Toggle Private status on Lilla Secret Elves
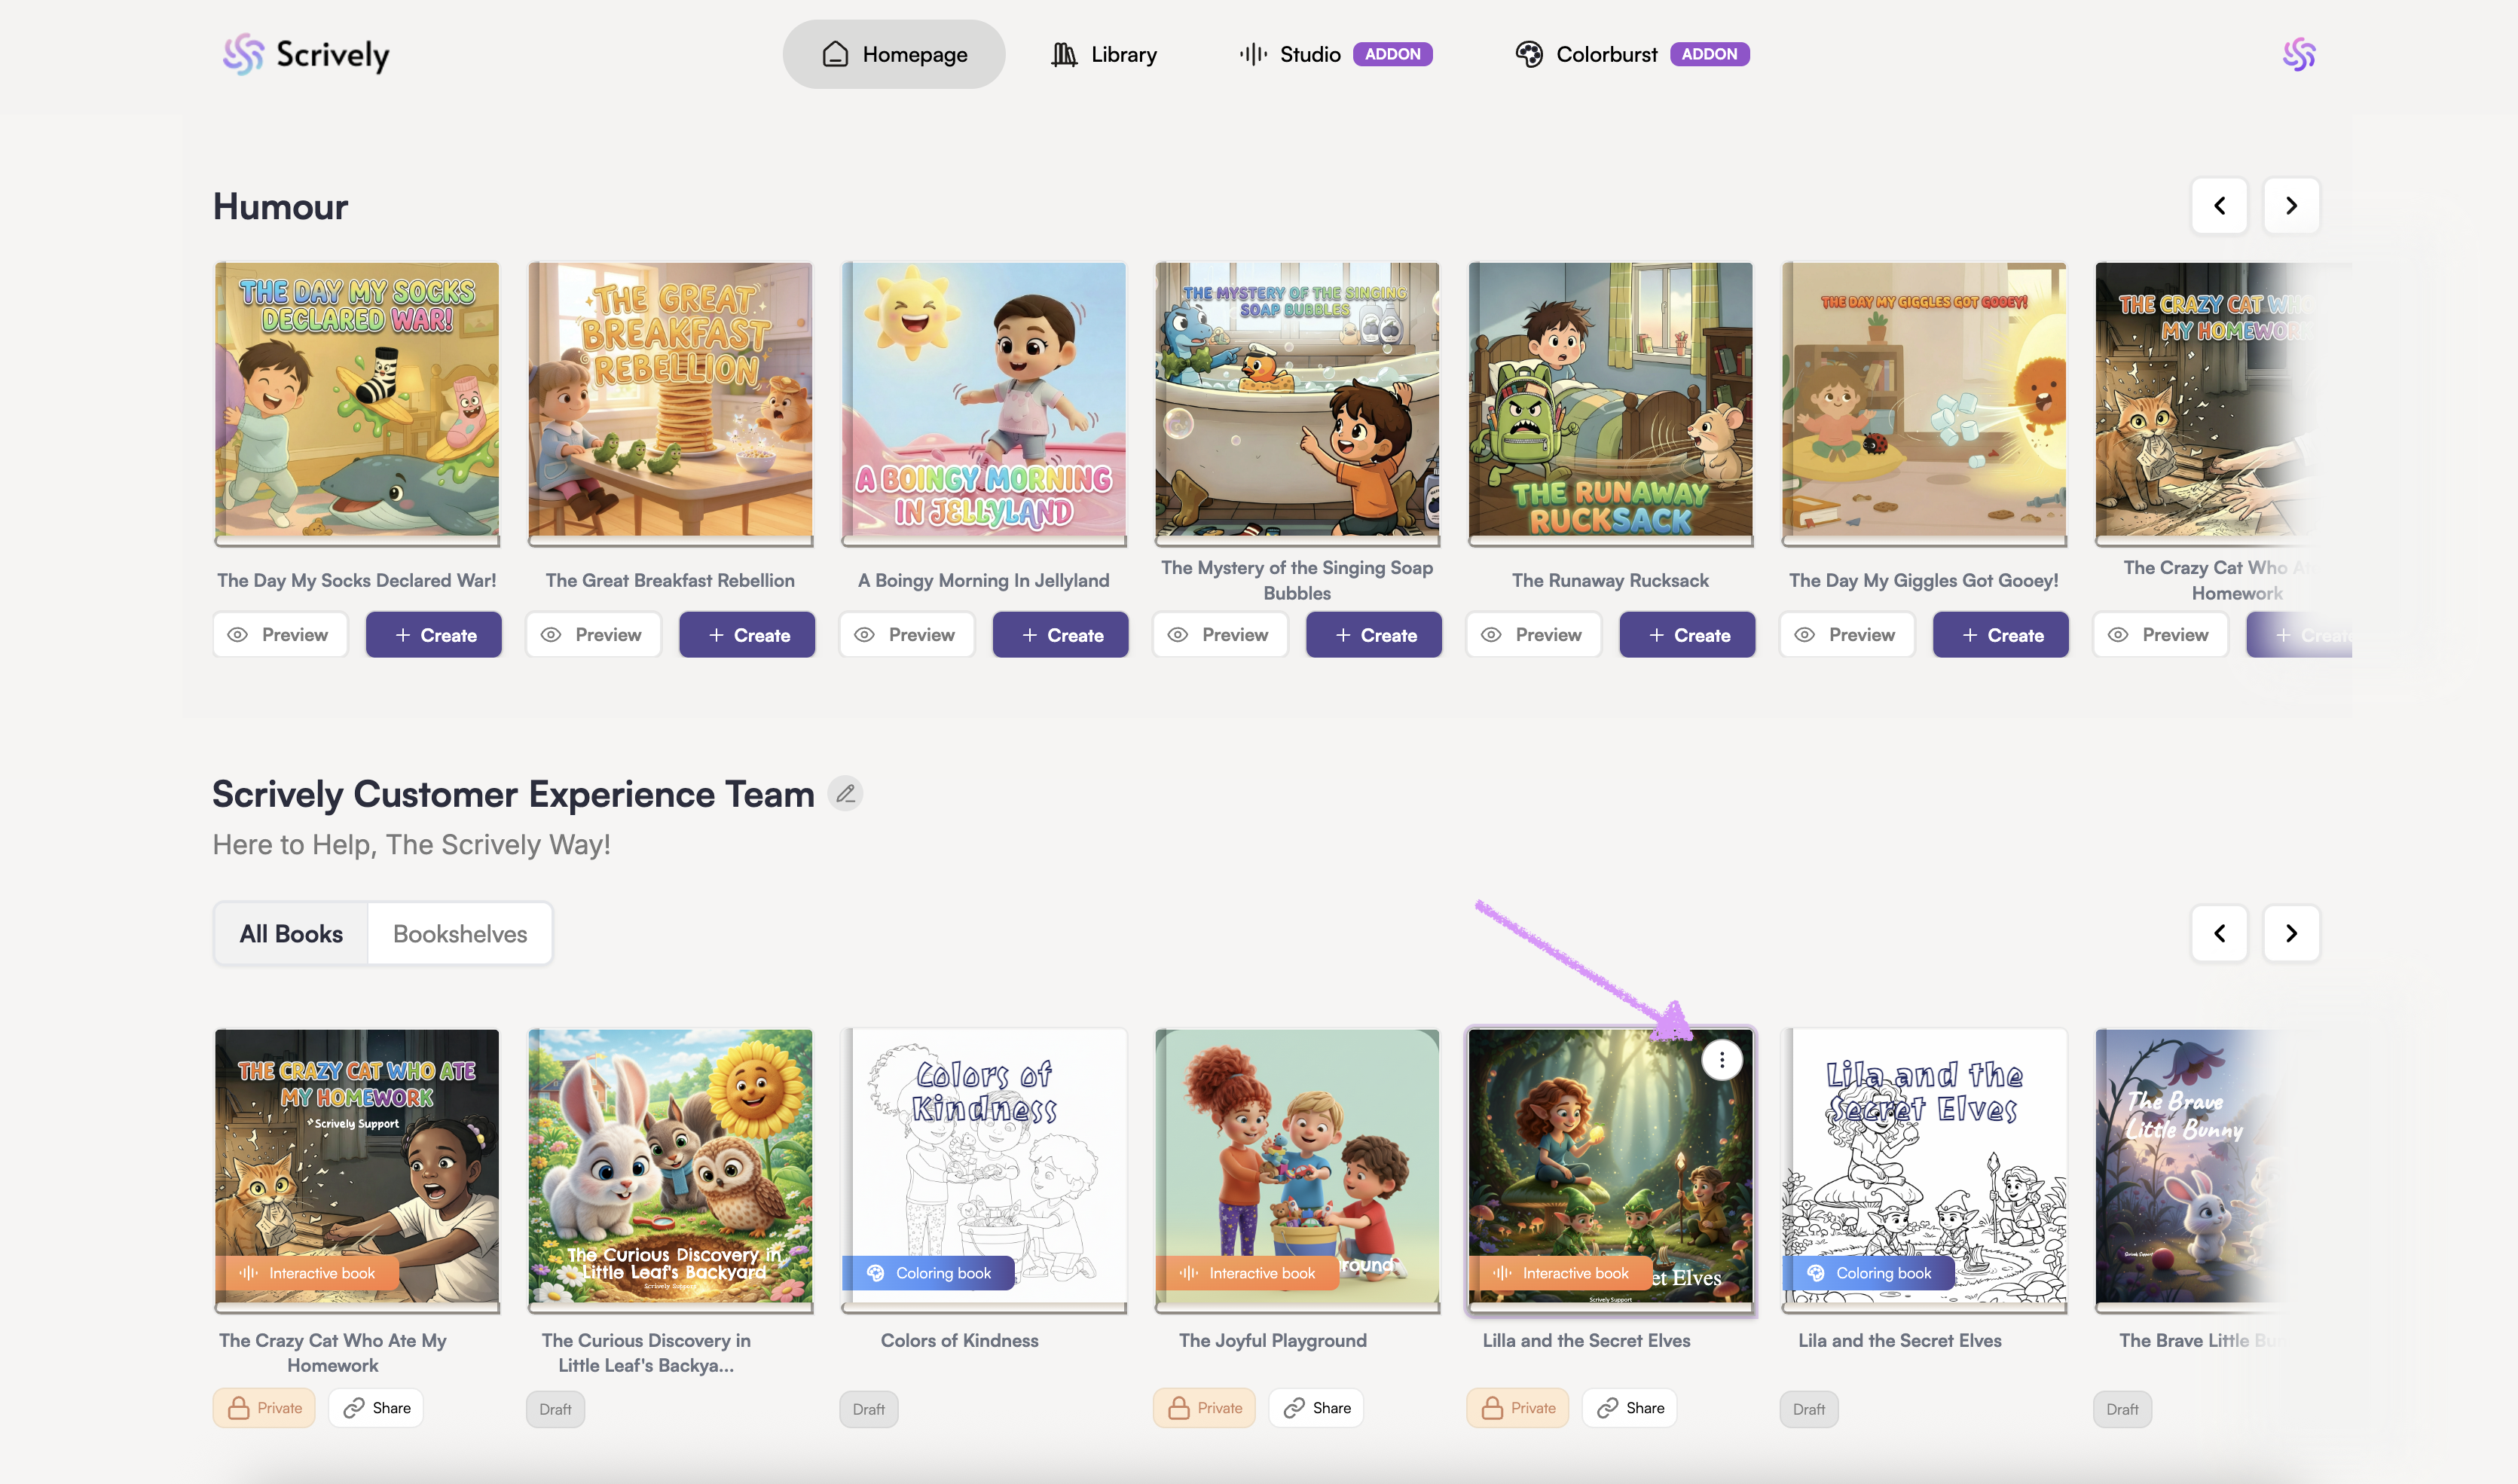The width and height of the screenshot is (2518, 1484). pyautogui.click(x=1517, y=1408)
